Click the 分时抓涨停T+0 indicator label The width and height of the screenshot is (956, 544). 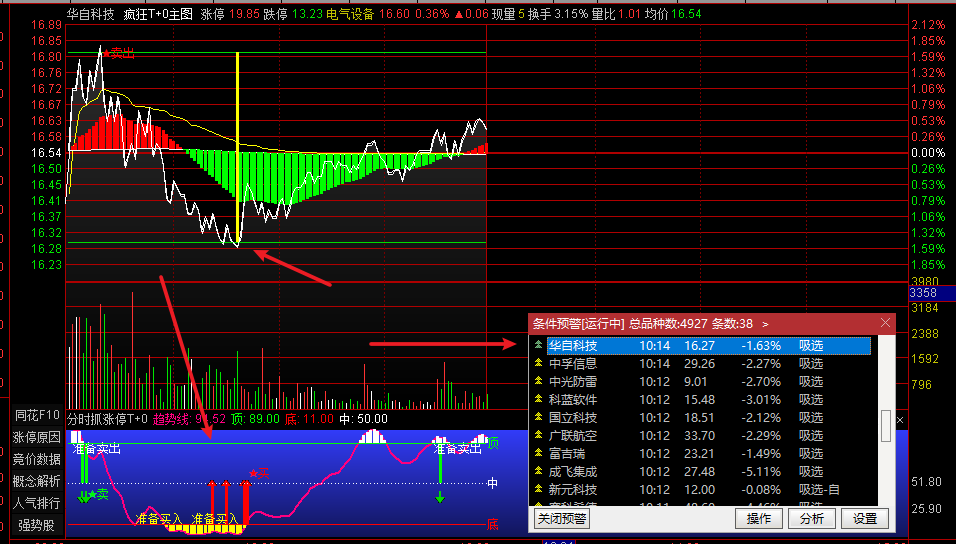[x=107, y=419]
